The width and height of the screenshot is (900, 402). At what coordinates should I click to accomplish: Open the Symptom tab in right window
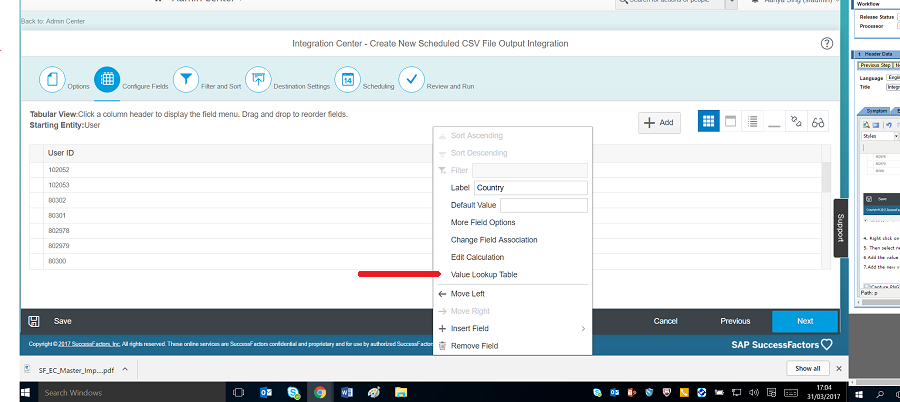[x=876, y=111]
